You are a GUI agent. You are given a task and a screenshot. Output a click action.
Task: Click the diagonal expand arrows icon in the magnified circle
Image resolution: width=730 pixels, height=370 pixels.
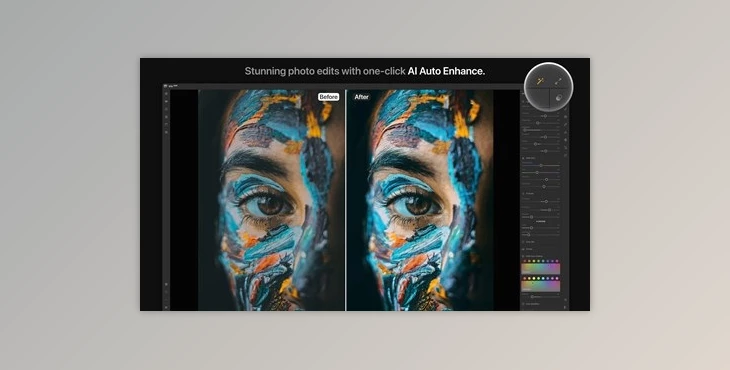558,81
